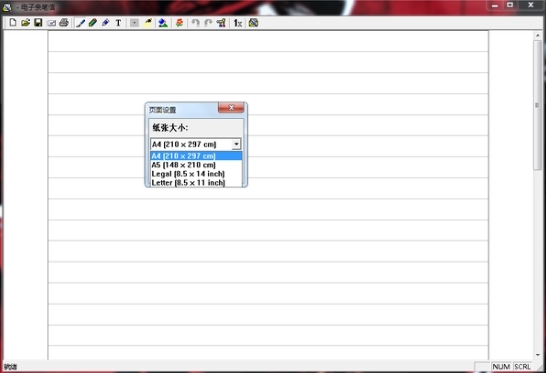Click the flower insert image icon

click(179, 23)
